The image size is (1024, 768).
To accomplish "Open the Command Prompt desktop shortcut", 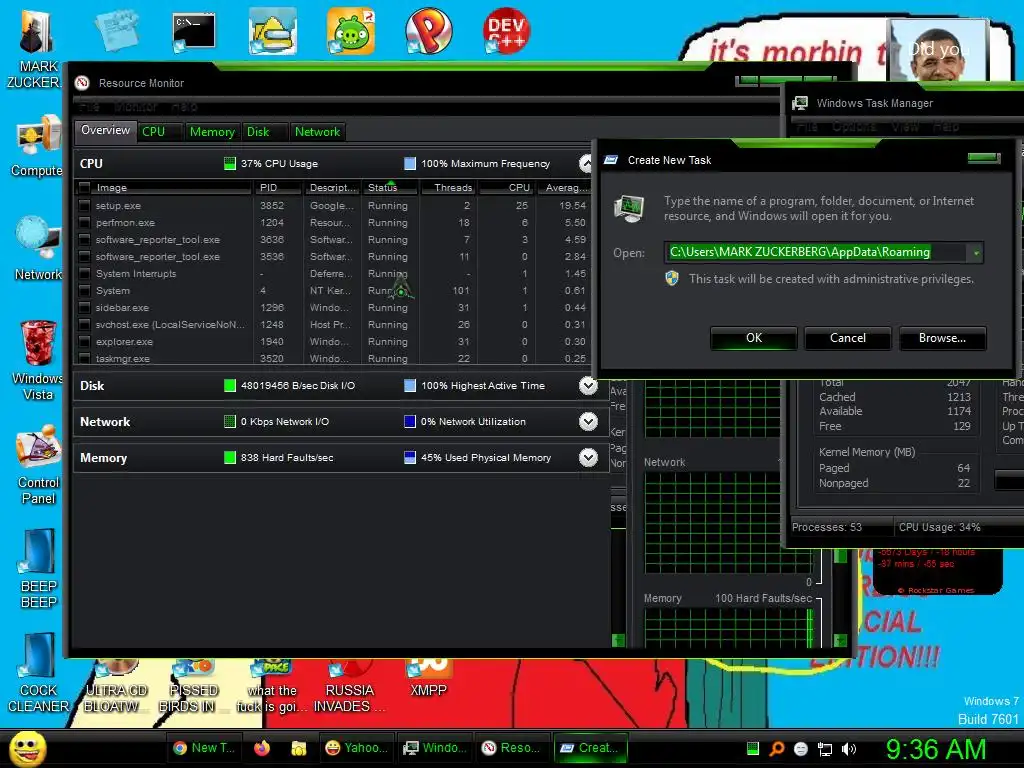I will 193,31.
